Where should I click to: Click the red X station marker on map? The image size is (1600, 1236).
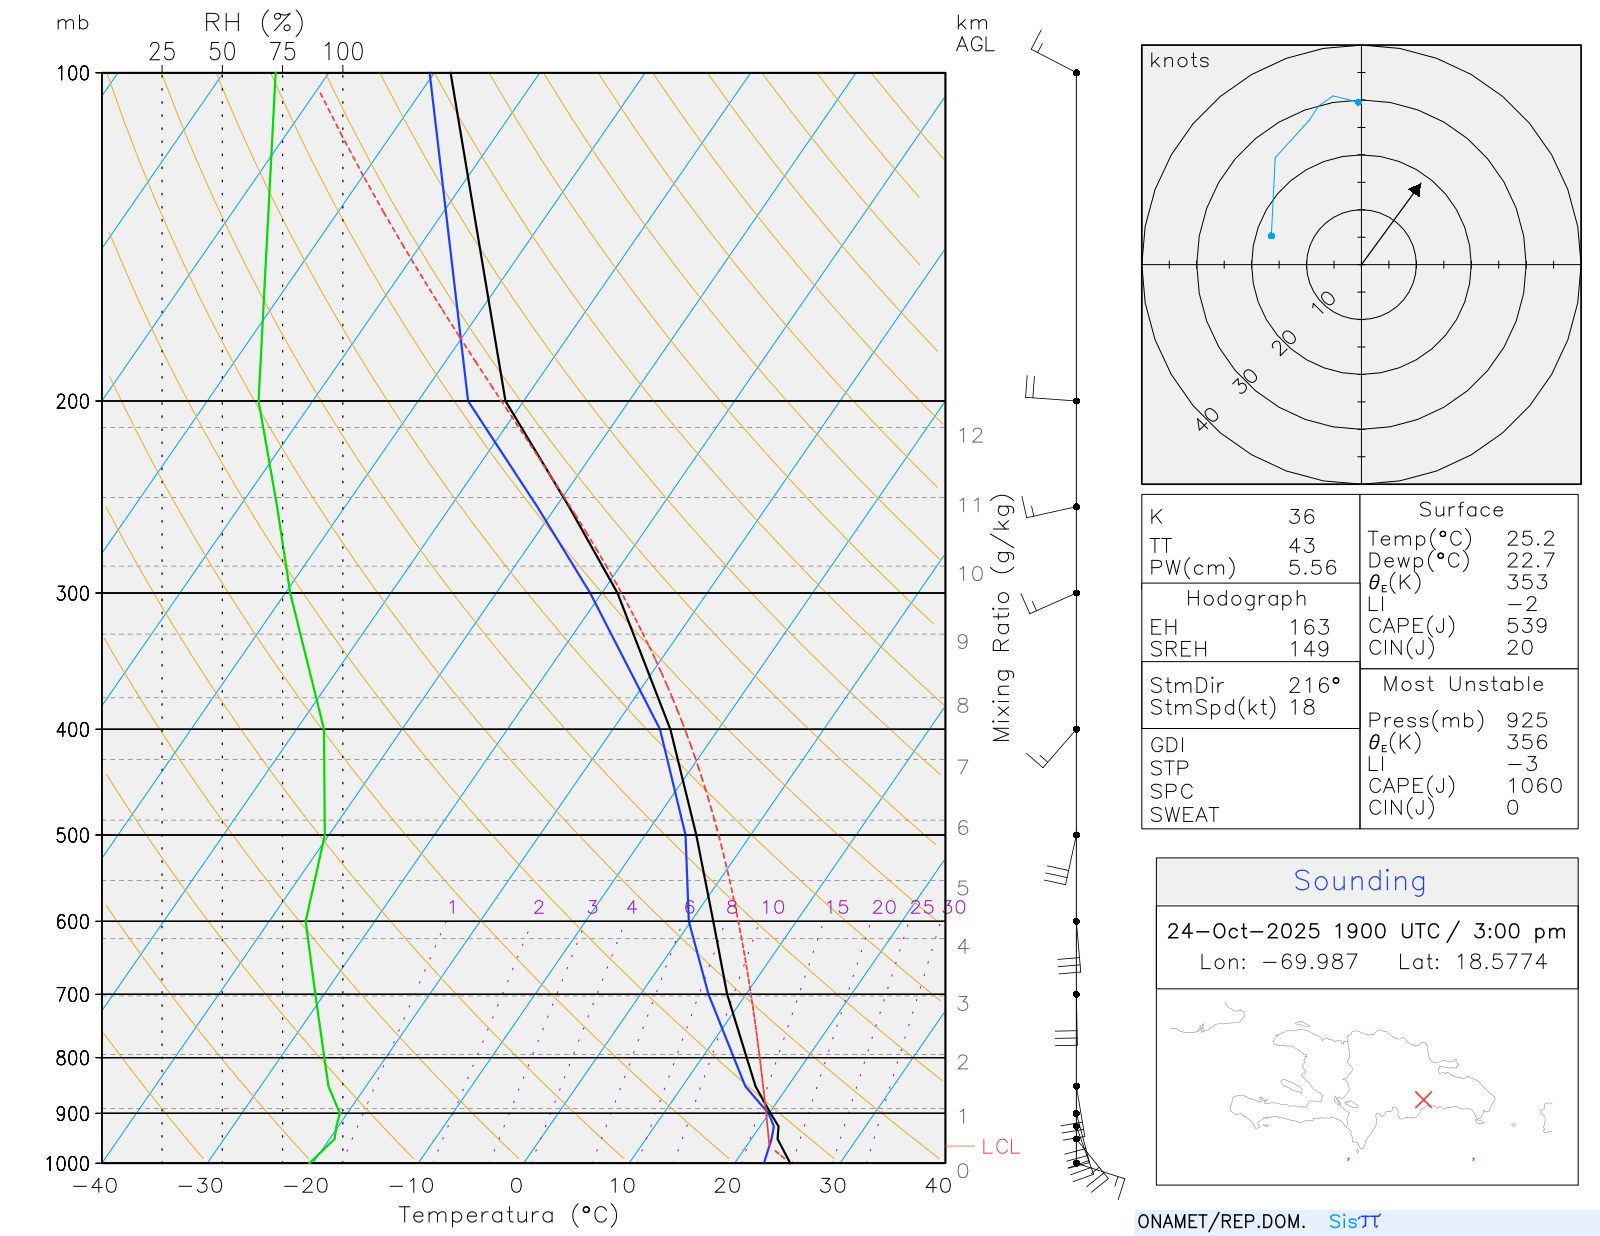(1424, 1099)
